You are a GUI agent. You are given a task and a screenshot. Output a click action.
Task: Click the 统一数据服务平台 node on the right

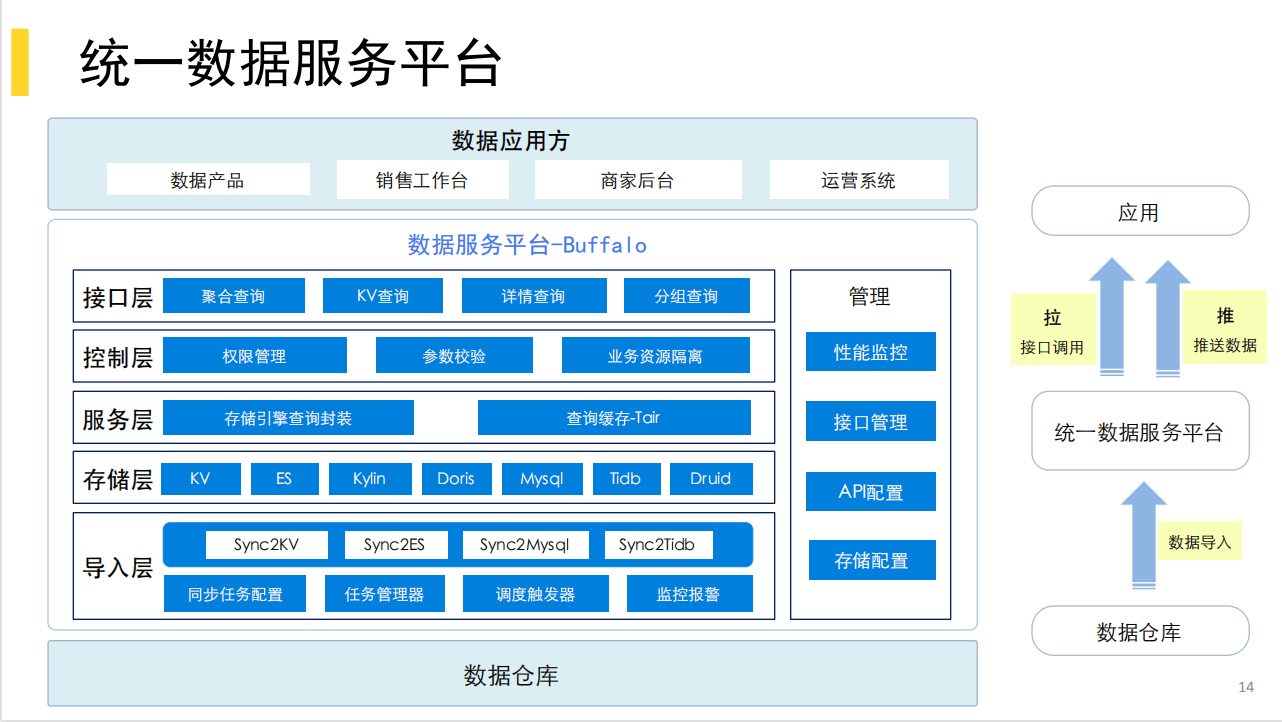[x=1140, y=430]
